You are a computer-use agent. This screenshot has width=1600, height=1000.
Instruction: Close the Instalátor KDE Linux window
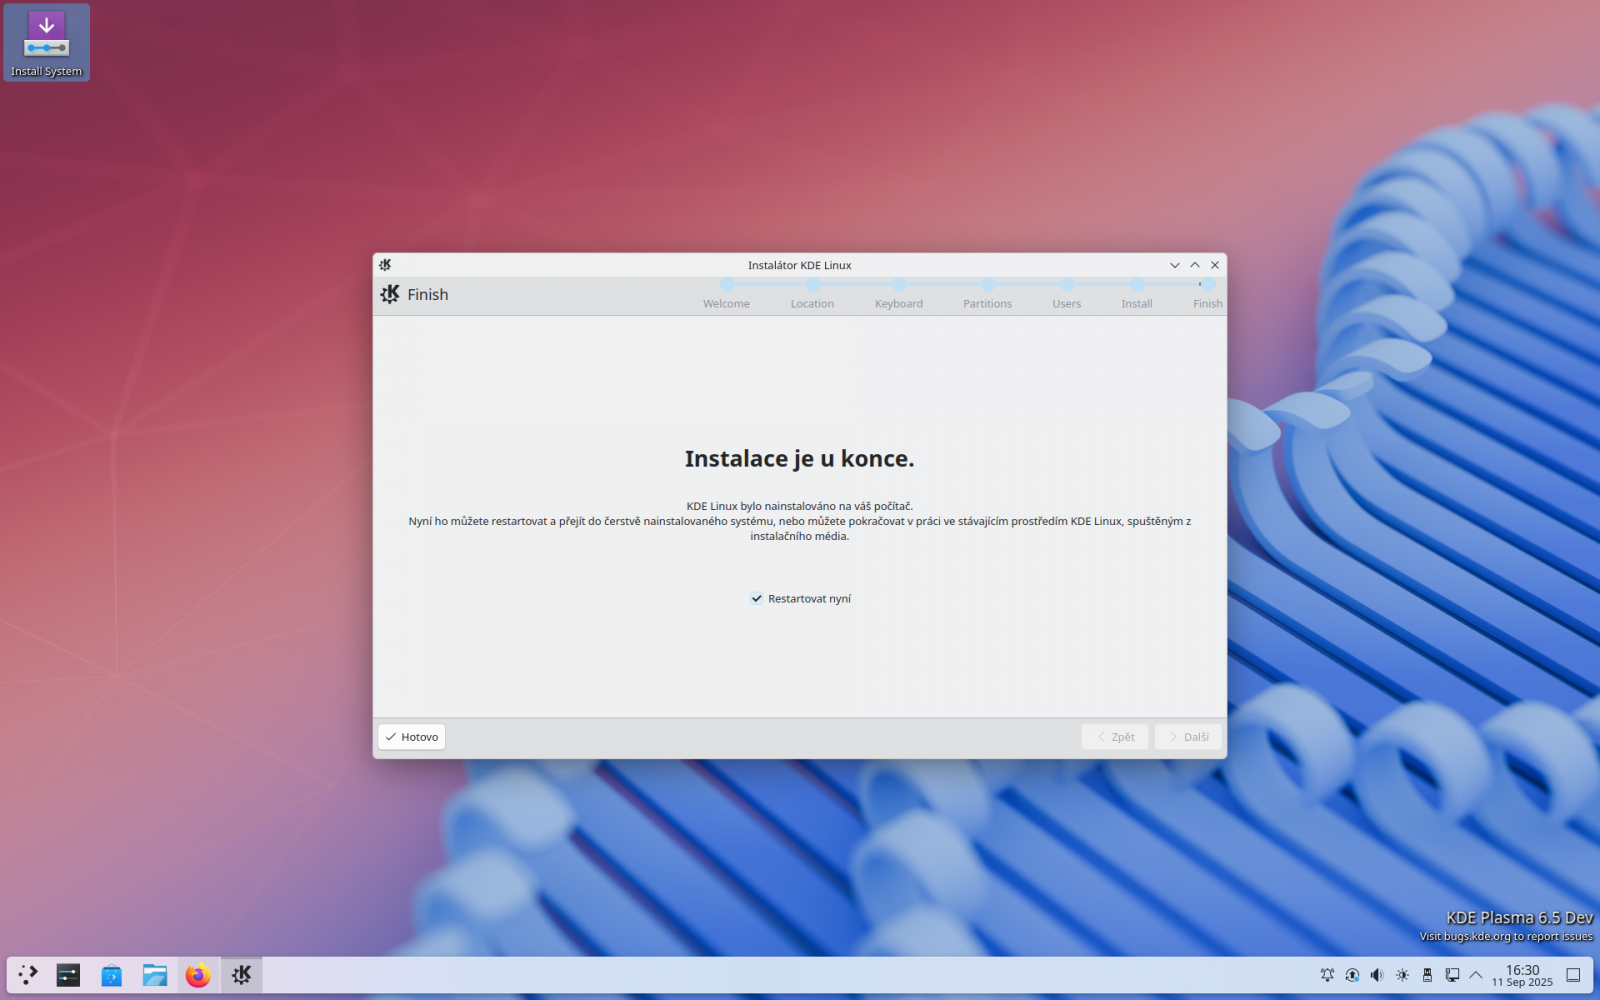point(1215,265)
